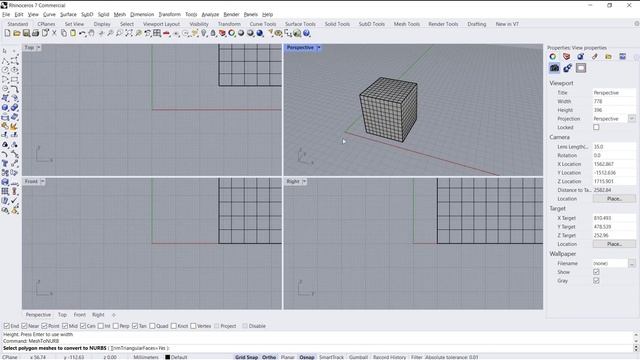This screenshot has width=640, height=360.
Task: Open the Projection dropdown in properties
Action: point(632,119)
